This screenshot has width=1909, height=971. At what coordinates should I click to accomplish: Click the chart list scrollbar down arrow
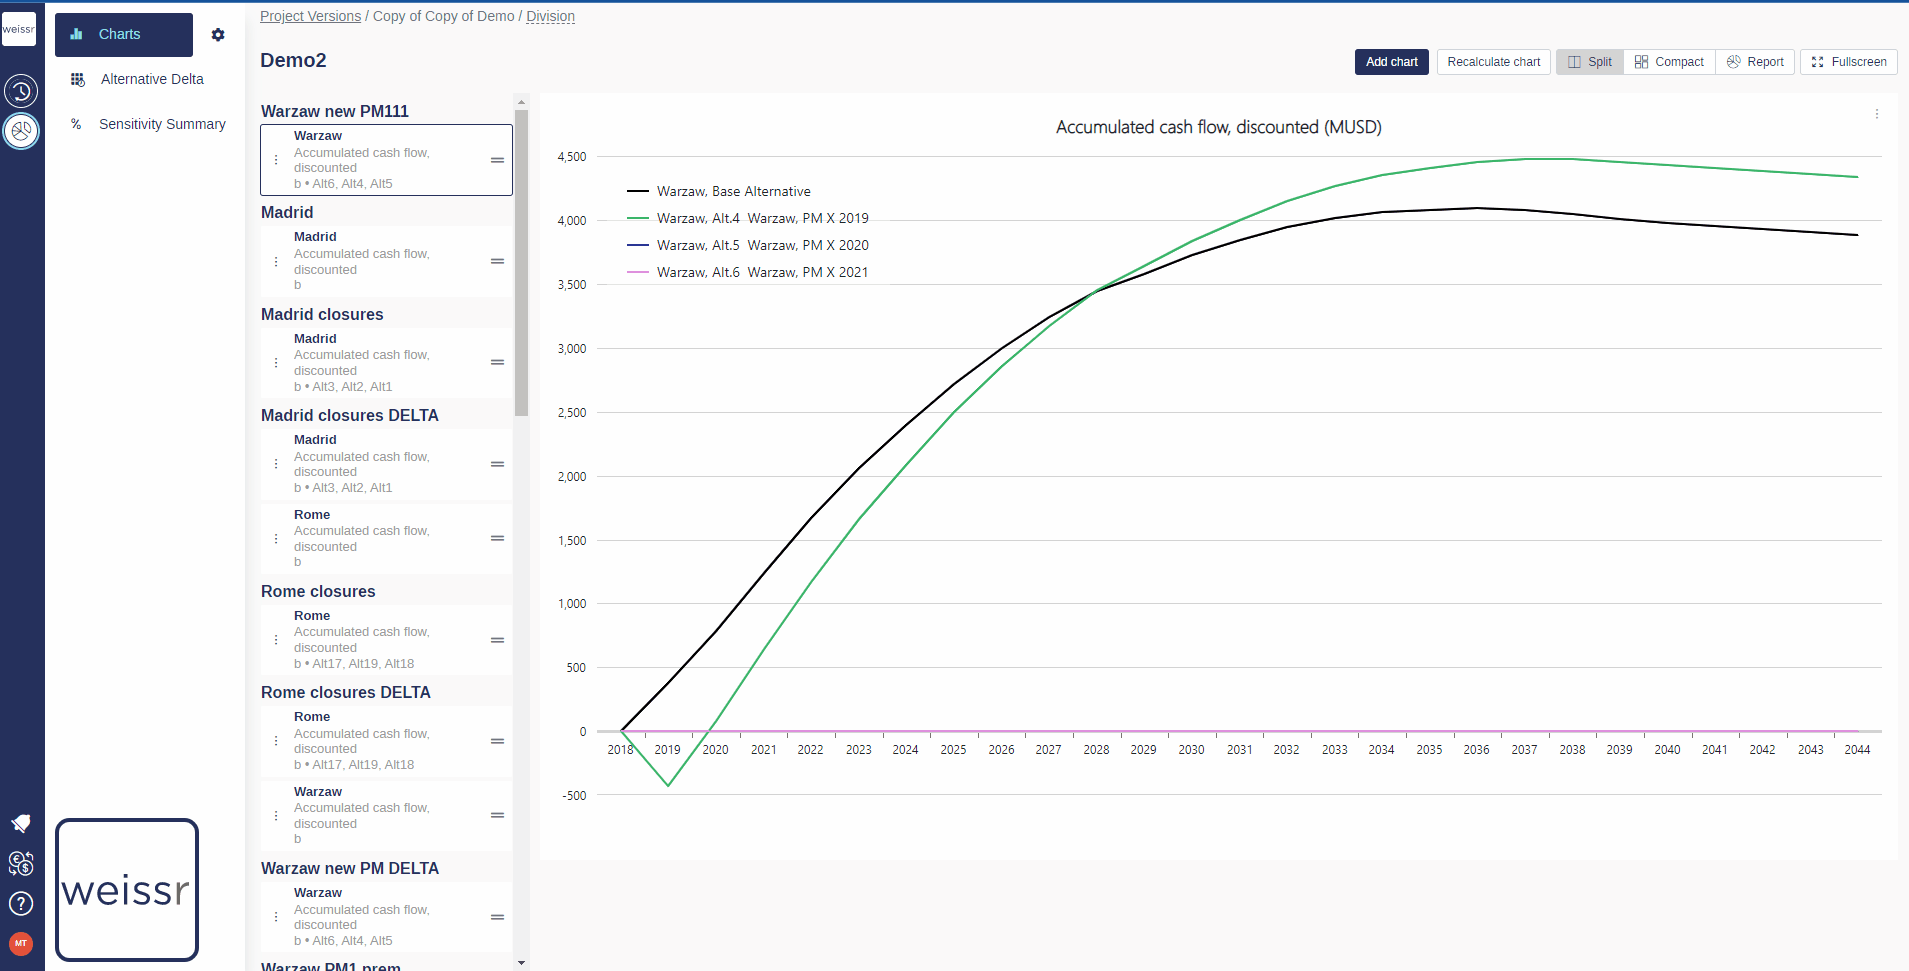[x=521, y=962]
